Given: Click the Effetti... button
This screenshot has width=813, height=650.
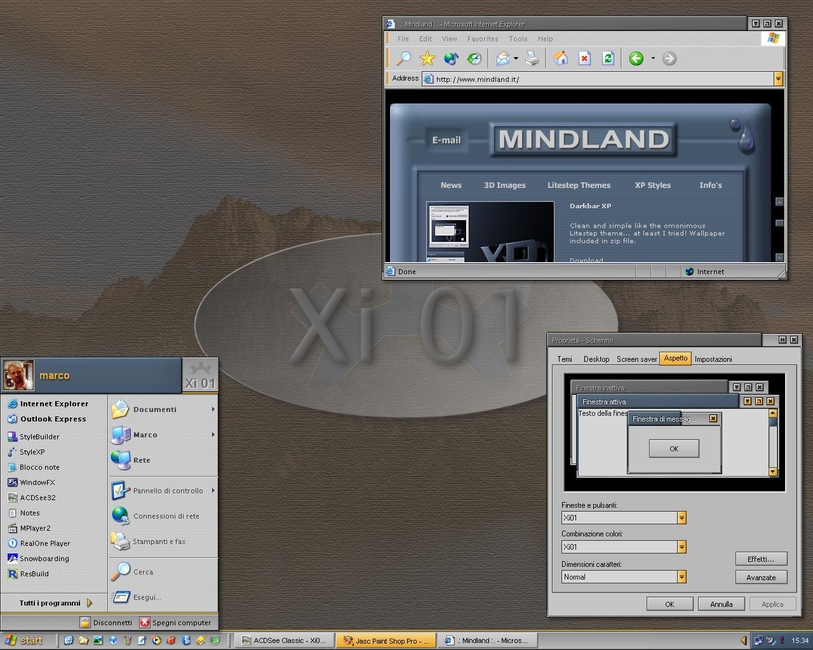Looking at the screenshot, I should (x=761, y=559).
